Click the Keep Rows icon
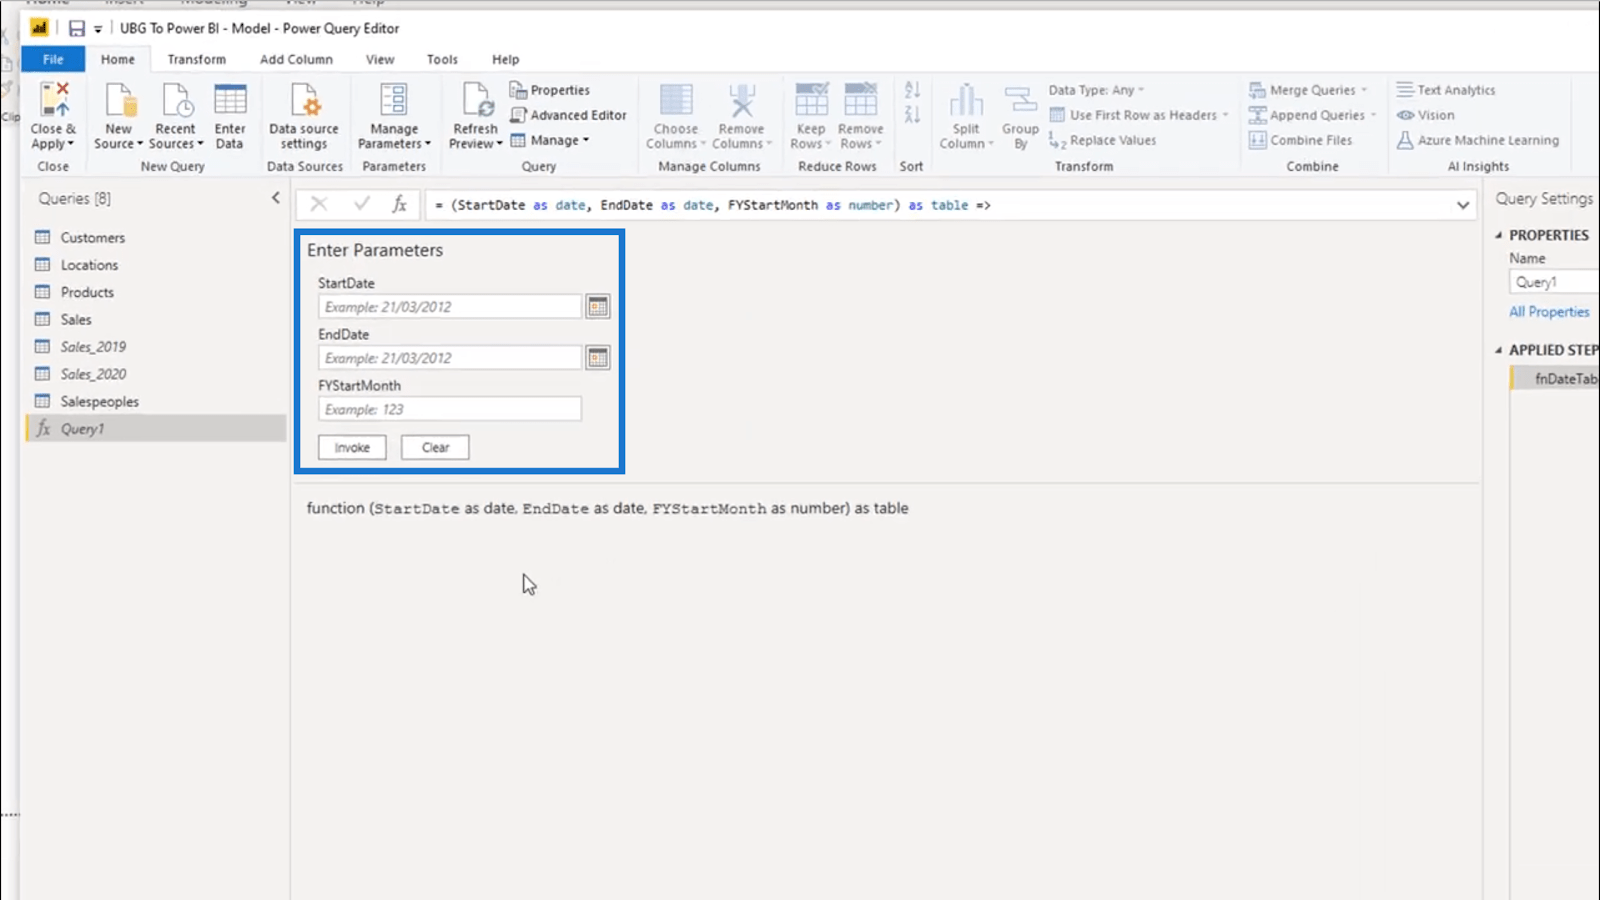 pyautogui.click(x=811, y=100)
